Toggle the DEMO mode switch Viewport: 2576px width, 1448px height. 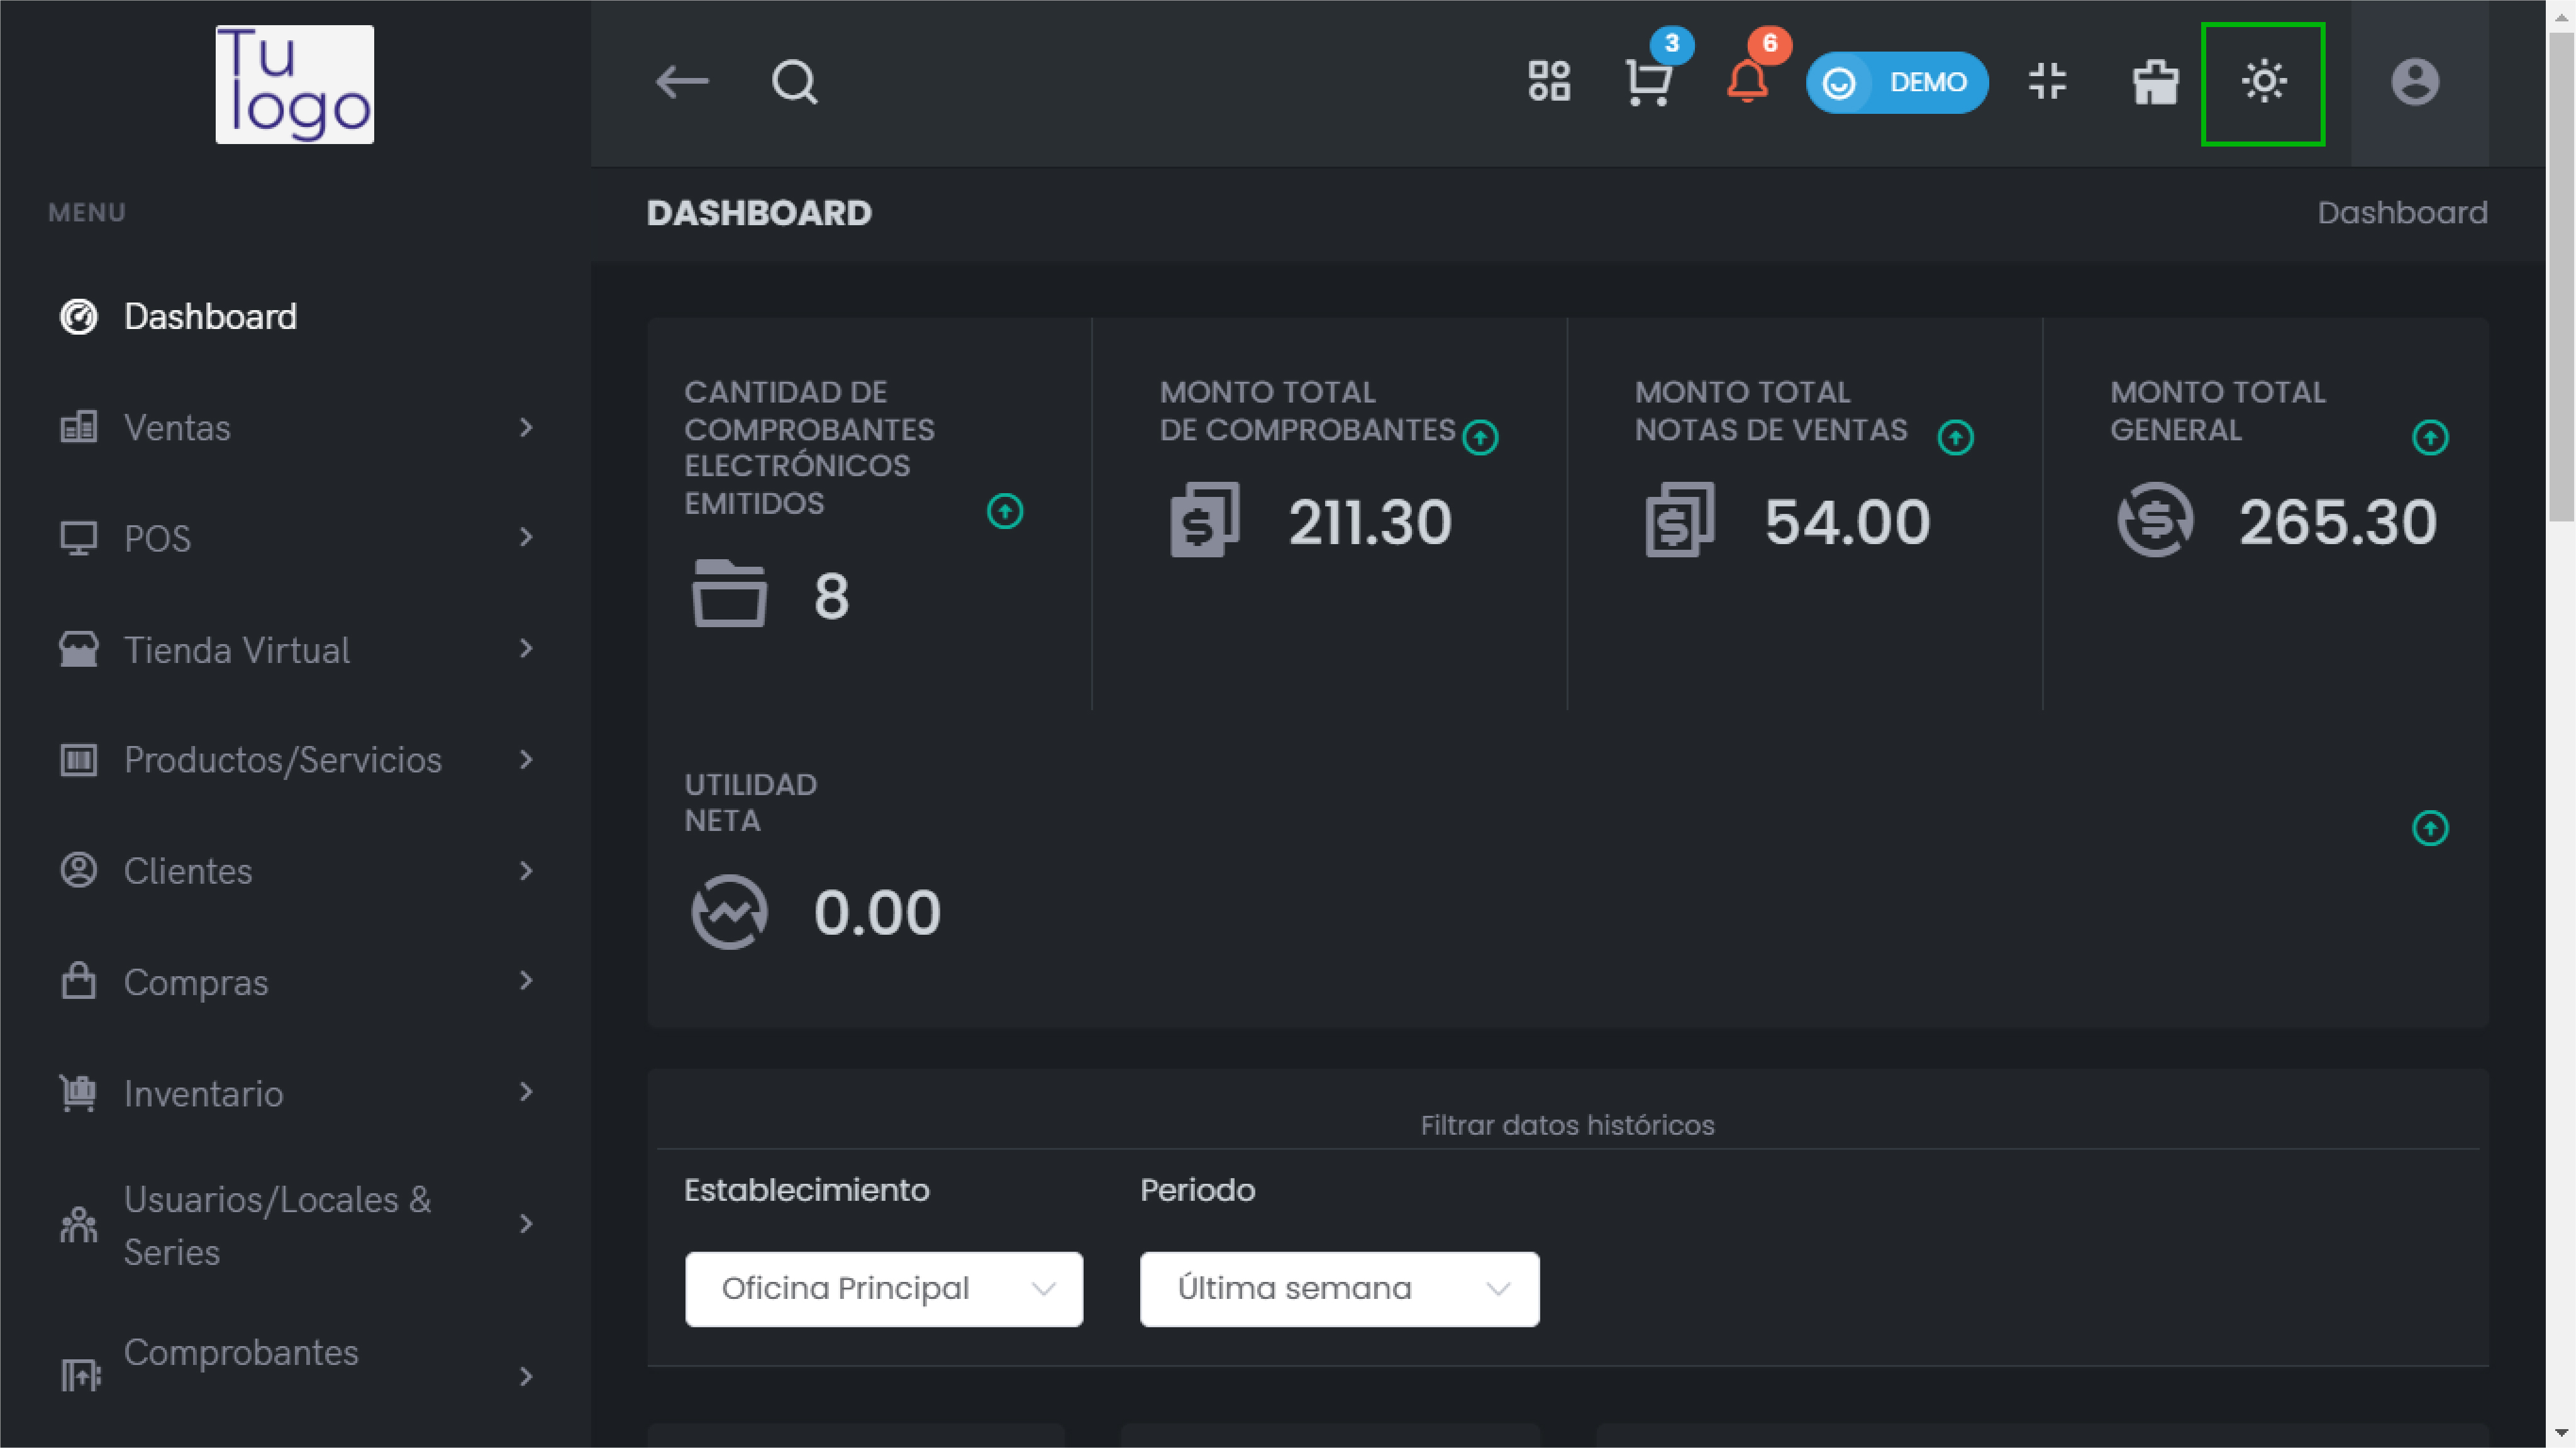pos(1896,82)
